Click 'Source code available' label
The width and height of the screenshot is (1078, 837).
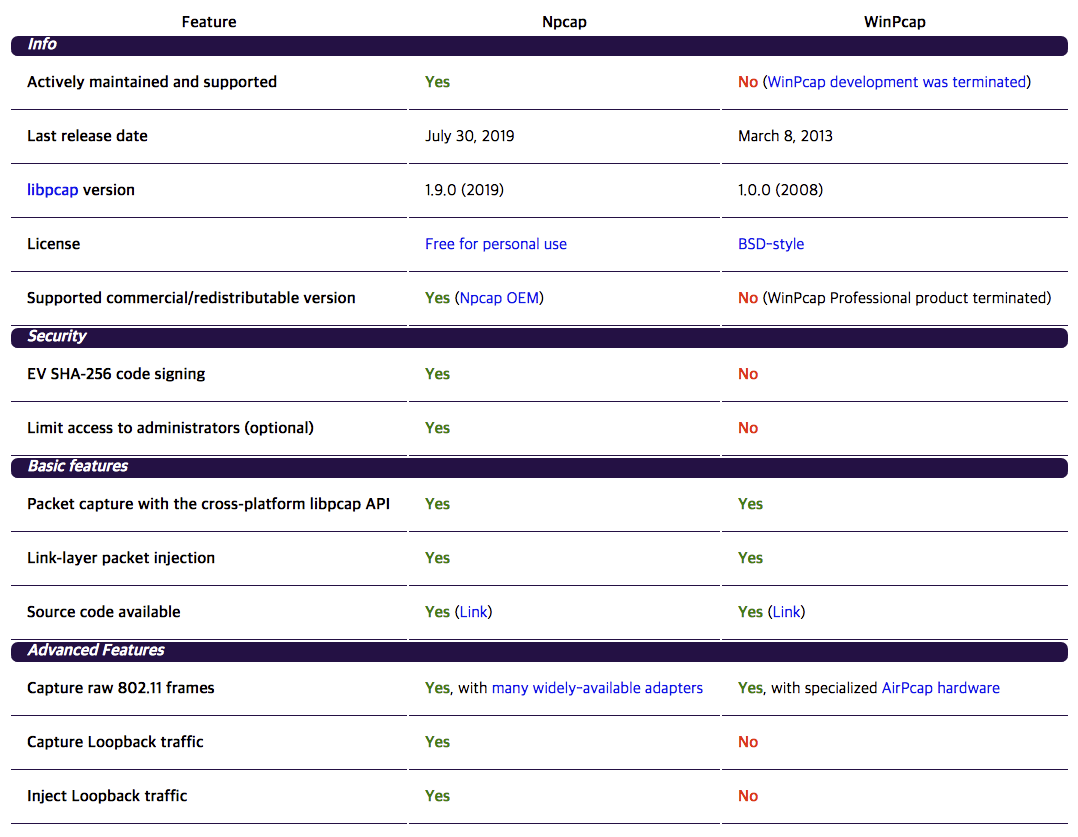[104, 612]
